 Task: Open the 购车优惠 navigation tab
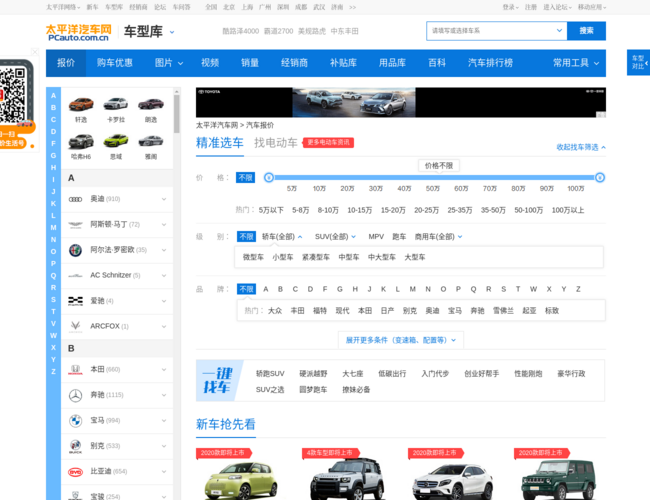point(114,63)
